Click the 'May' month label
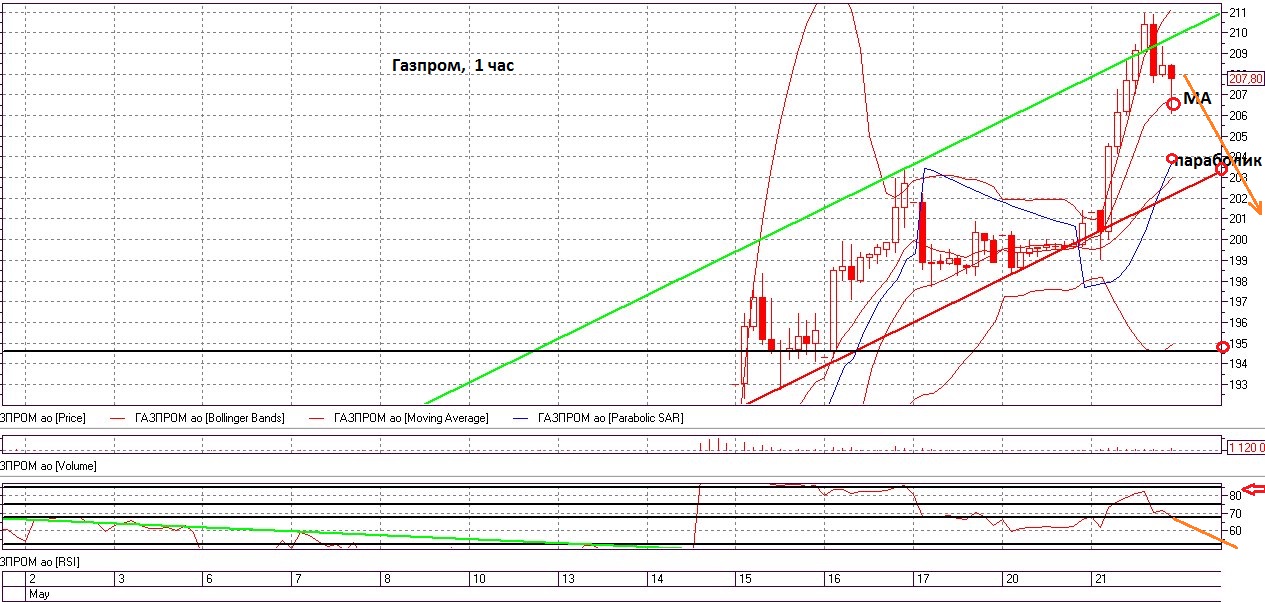The height and width of the screenshot is (602, 1265). (37, 594)
